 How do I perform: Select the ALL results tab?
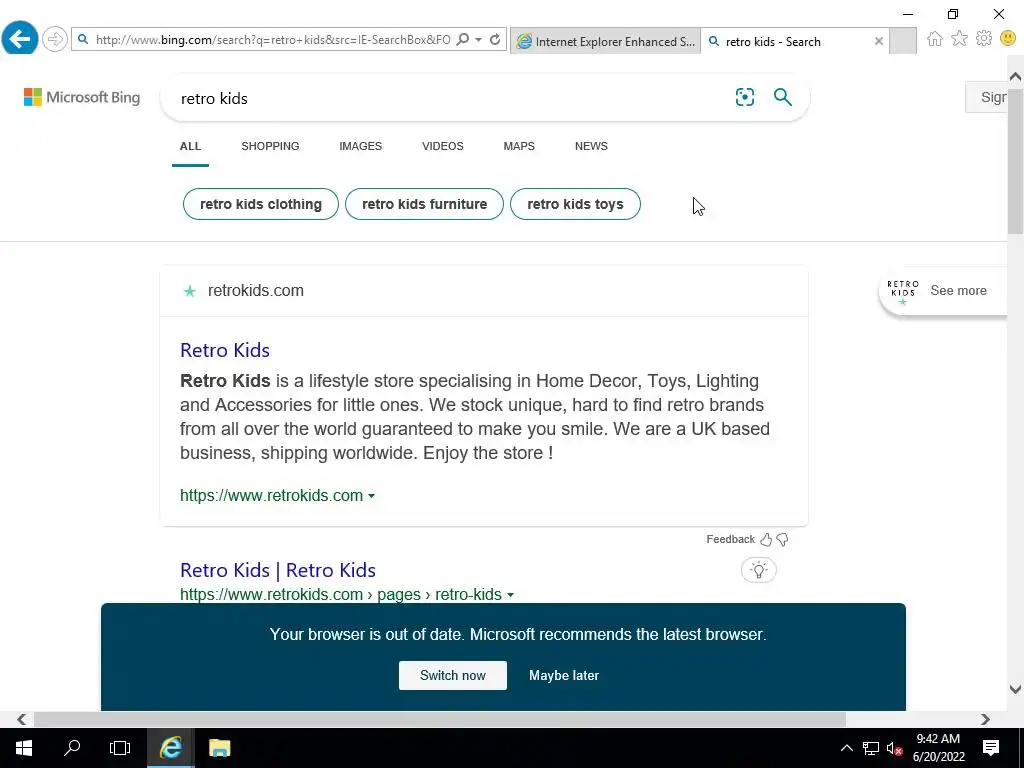click(190, 146)
